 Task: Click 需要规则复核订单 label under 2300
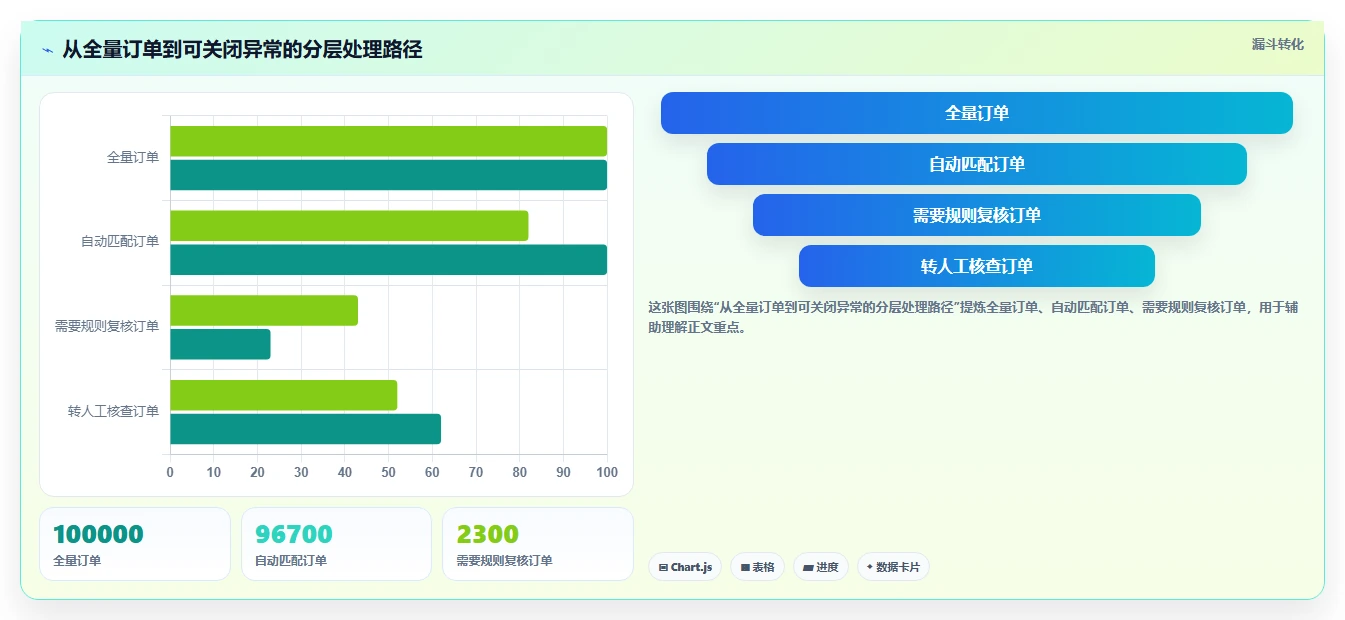click(504, 561)
